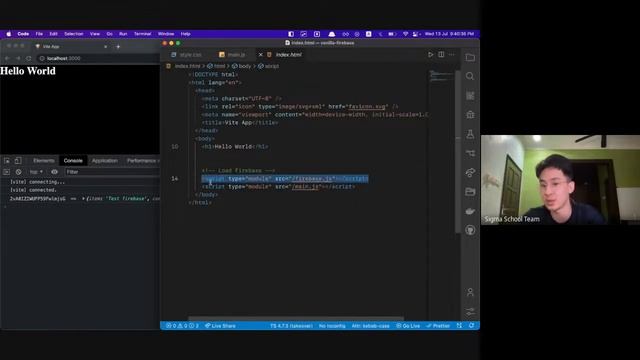Open the Search icon in VS Code sidebar
Screen dimensions: 640x360
470,76
